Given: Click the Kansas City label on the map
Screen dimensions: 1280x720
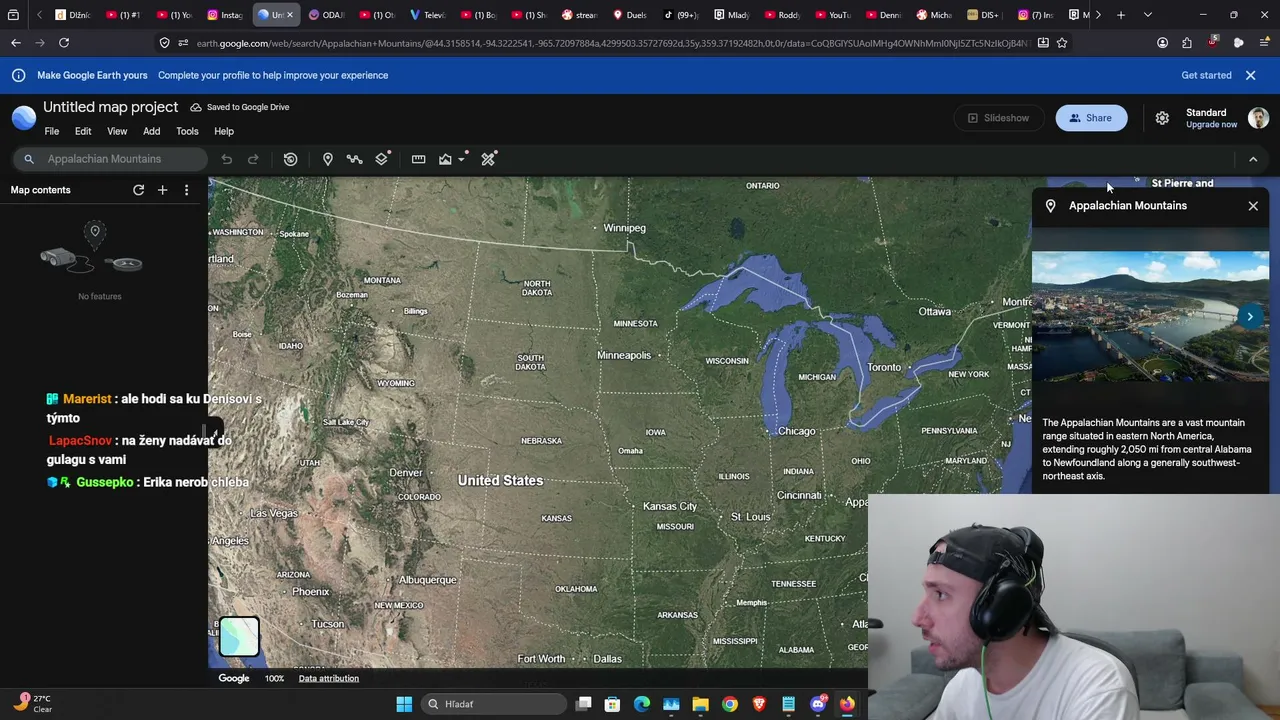Looking at the screenshot, I should coord(669,506).
